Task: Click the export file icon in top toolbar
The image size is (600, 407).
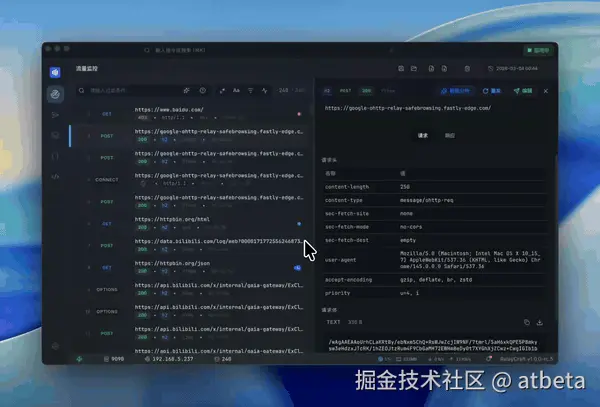Action: (444, 68)
